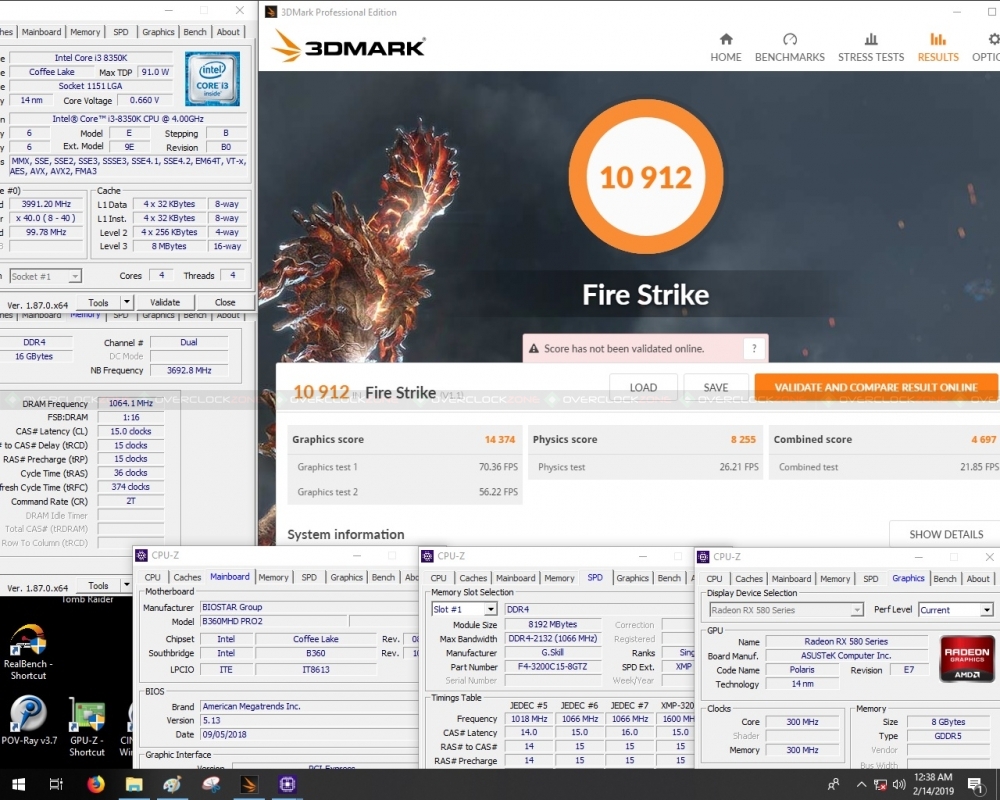Open the People icon in system tray

[833, 785]
